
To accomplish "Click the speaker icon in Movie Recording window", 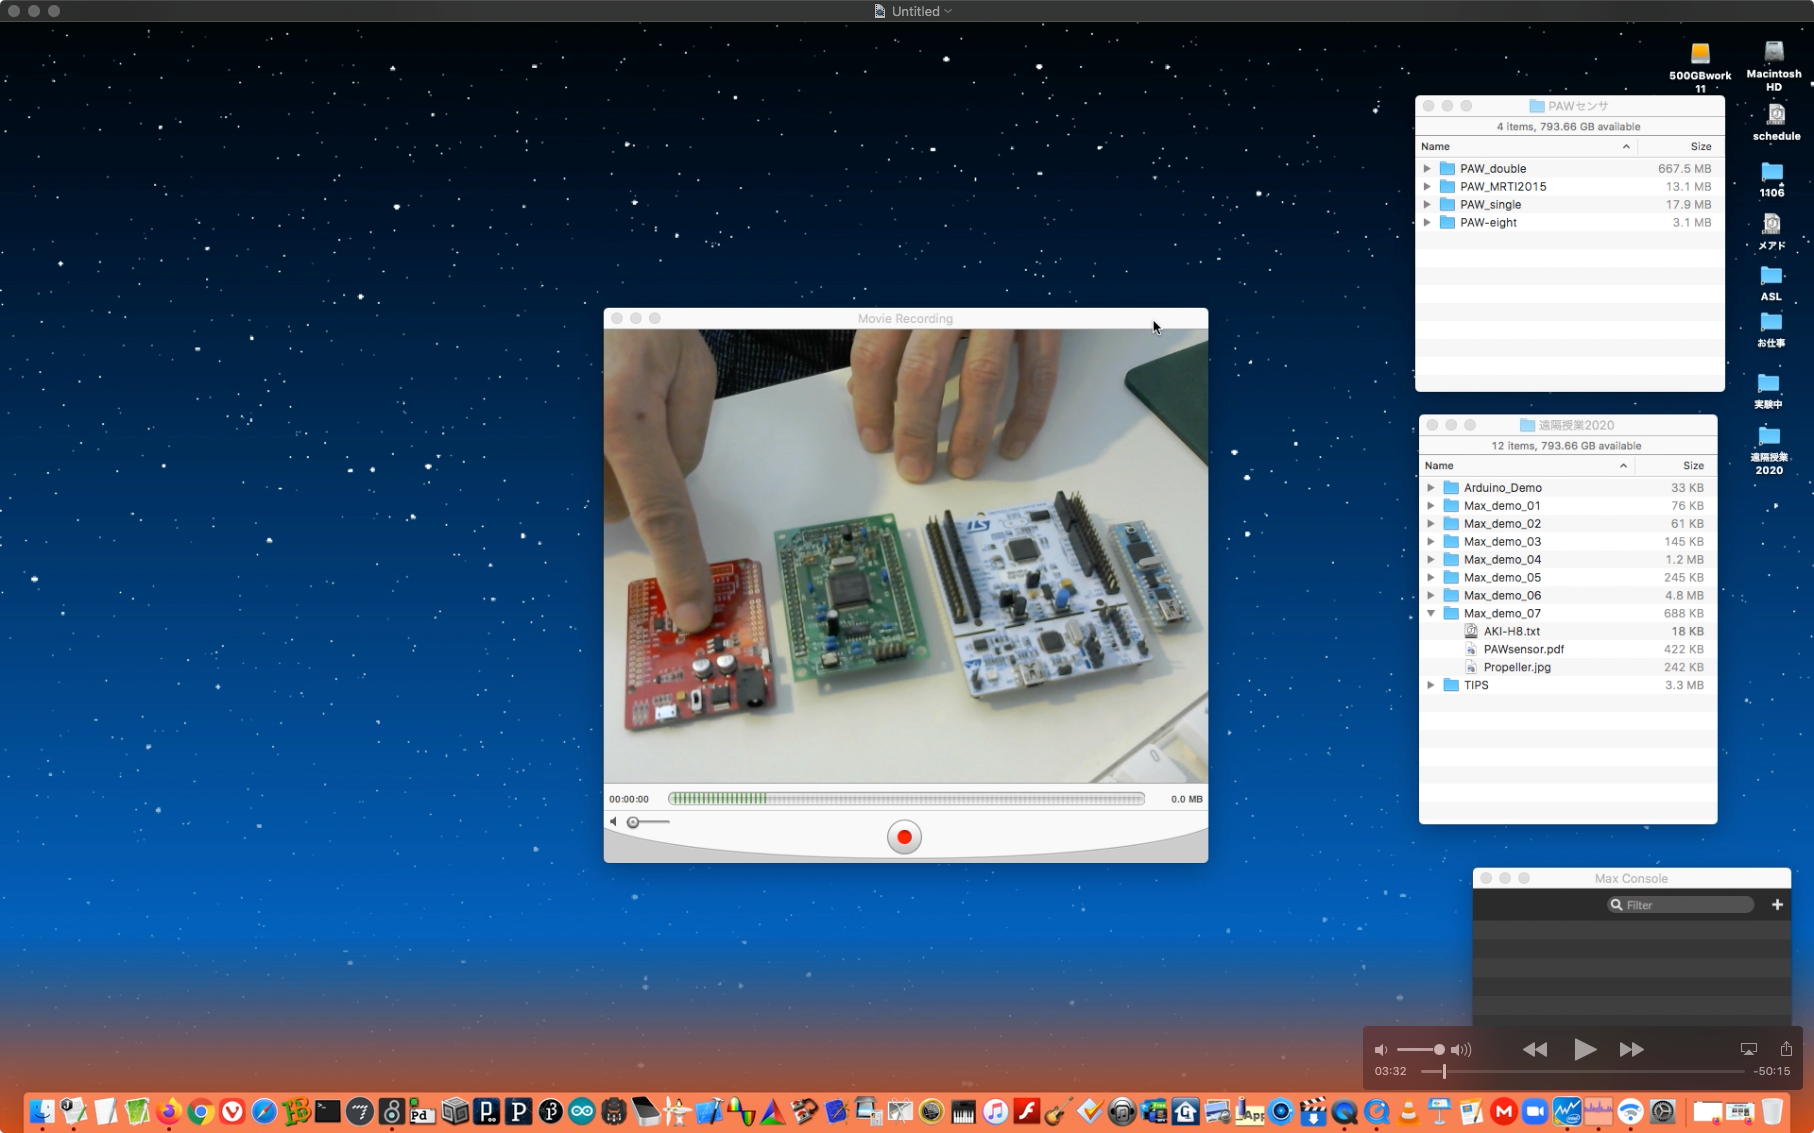I will pyautogui.click(x=613, y=822).
